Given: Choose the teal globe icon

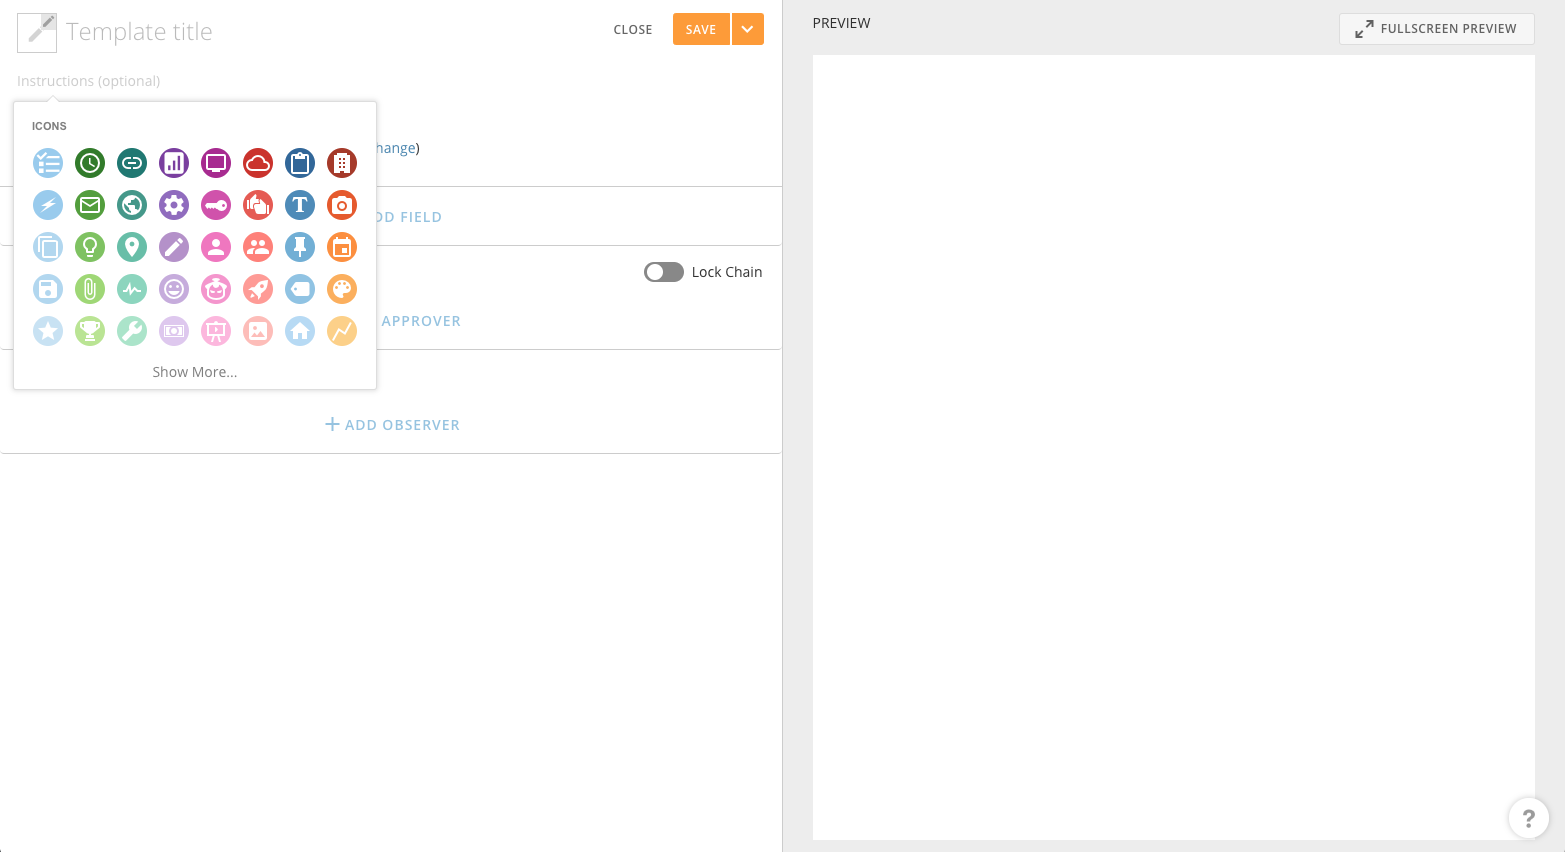Looking at the screenshot, I should [x=132, y=205].
